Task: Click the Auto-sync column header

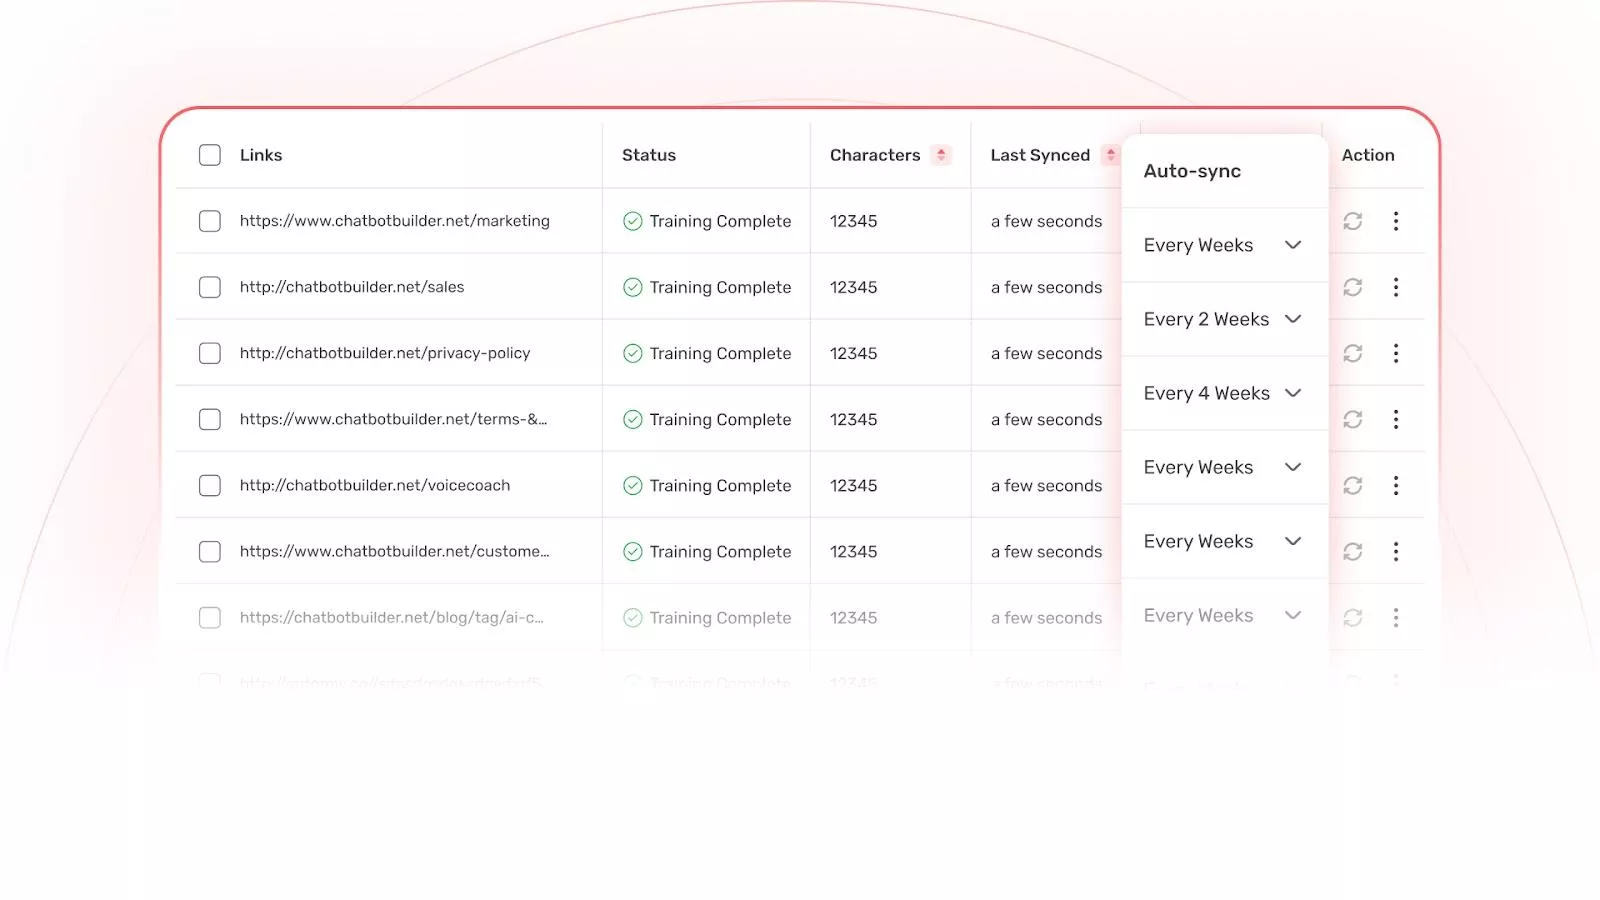Action: click(1192, 171)
